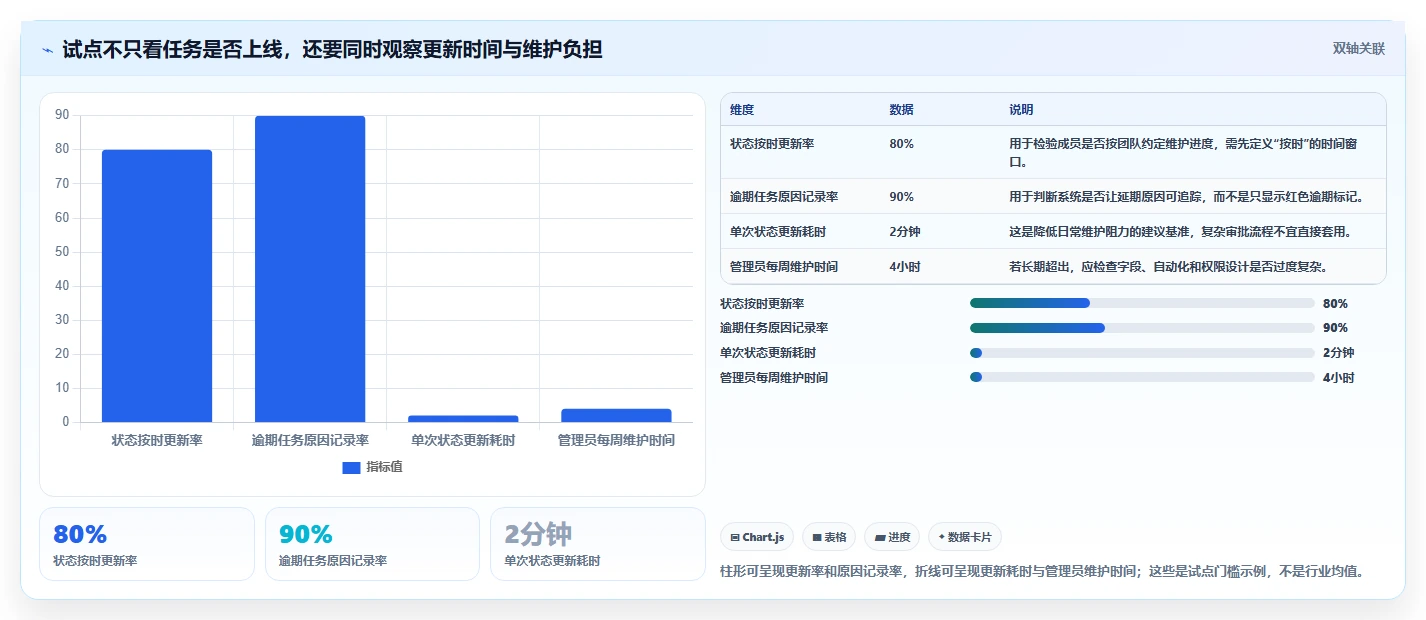
Task: Click the description beginning 用于检验成员是否按团队约定
Action: (1183, 152)
